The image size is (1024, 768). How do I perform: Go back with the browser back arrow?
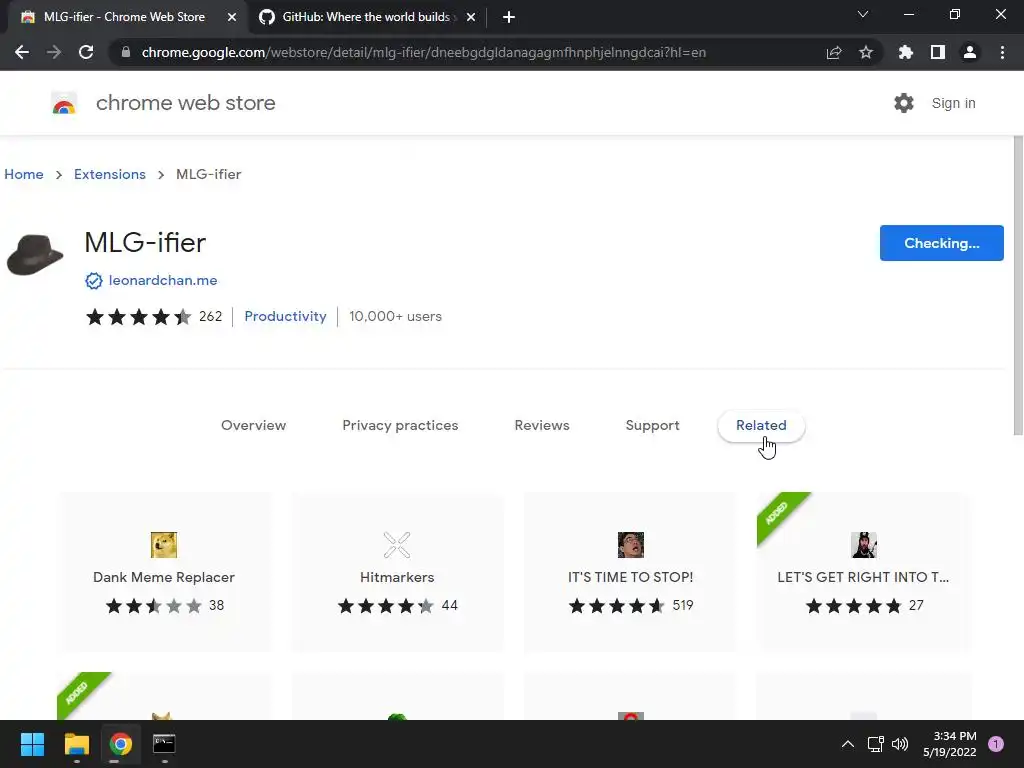click(x=22, y=52)
